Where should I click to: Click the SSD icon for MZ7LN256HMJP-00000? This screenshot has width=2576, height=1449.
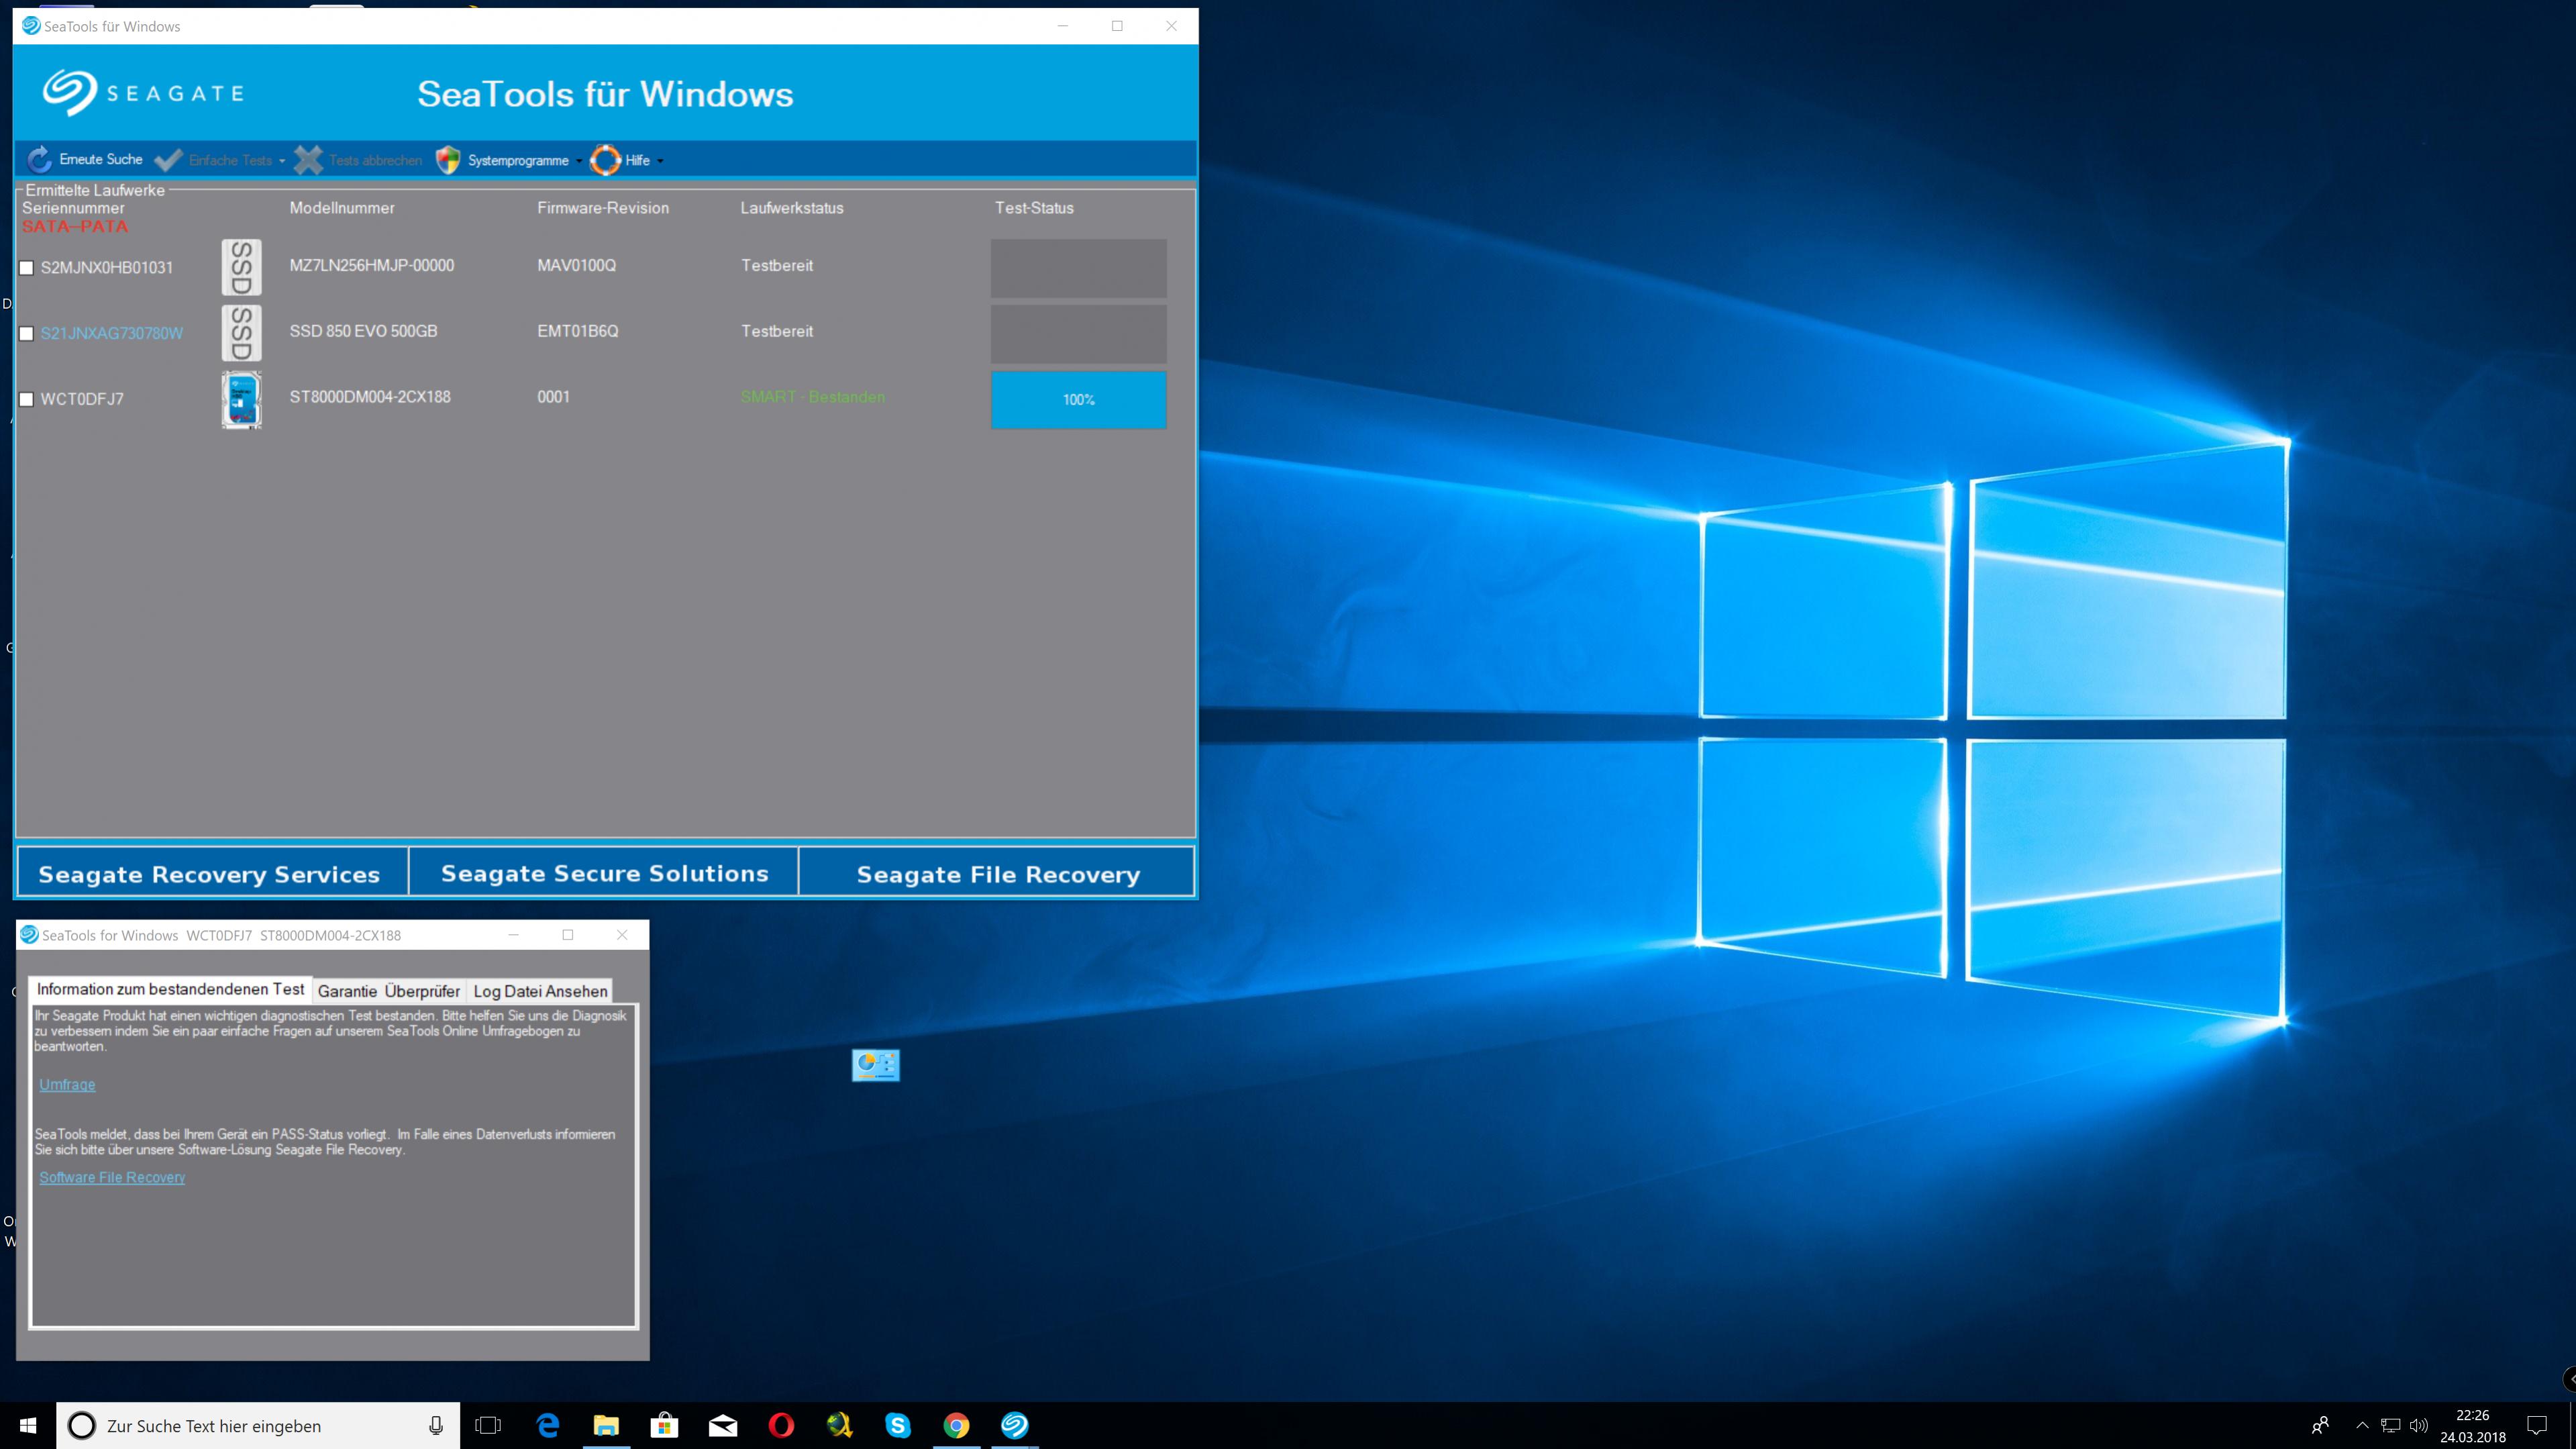(x=241, y=267)
